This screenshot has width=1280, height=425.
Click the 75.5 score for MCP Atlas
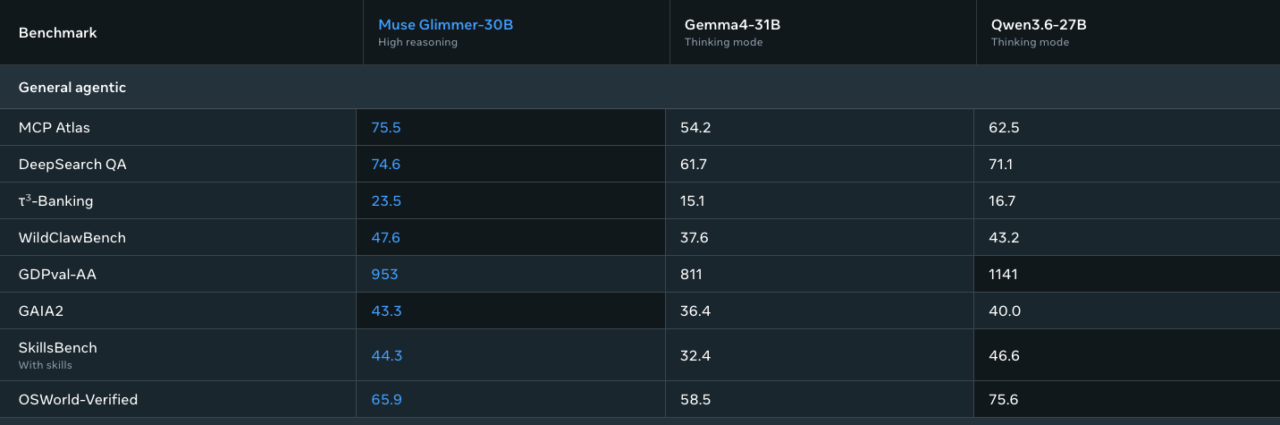pyautogui.click(x=386, y=128)
